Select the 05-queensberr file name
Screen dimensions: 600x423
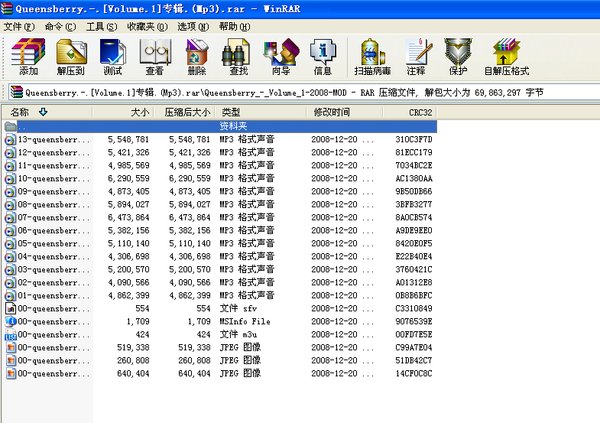coord(54,244)
